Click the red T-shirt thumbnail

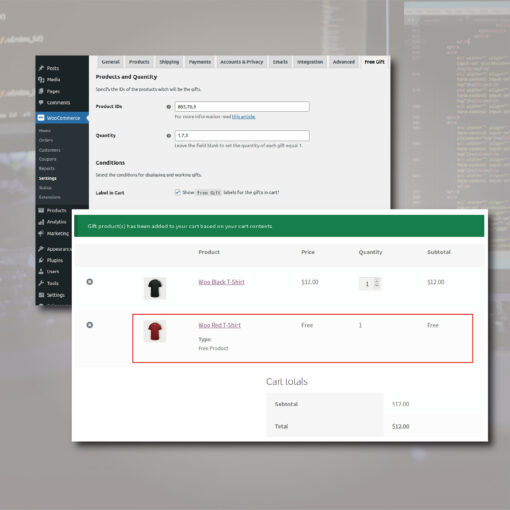[155, 331]
